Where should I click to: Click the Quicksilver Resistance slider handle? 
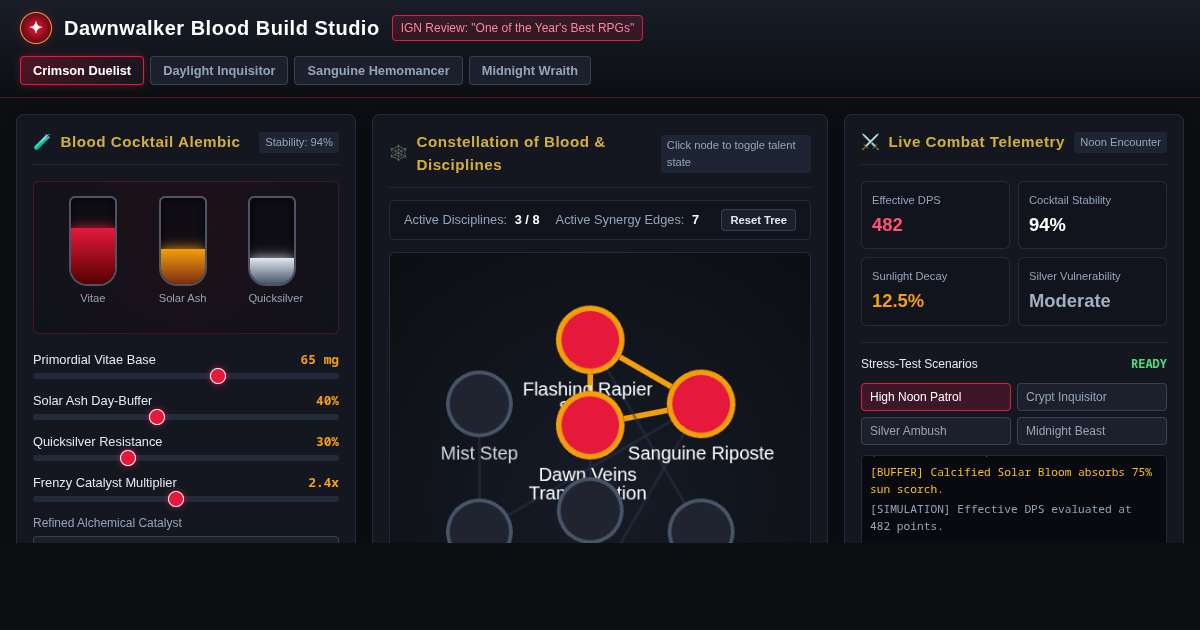point(128,458)
